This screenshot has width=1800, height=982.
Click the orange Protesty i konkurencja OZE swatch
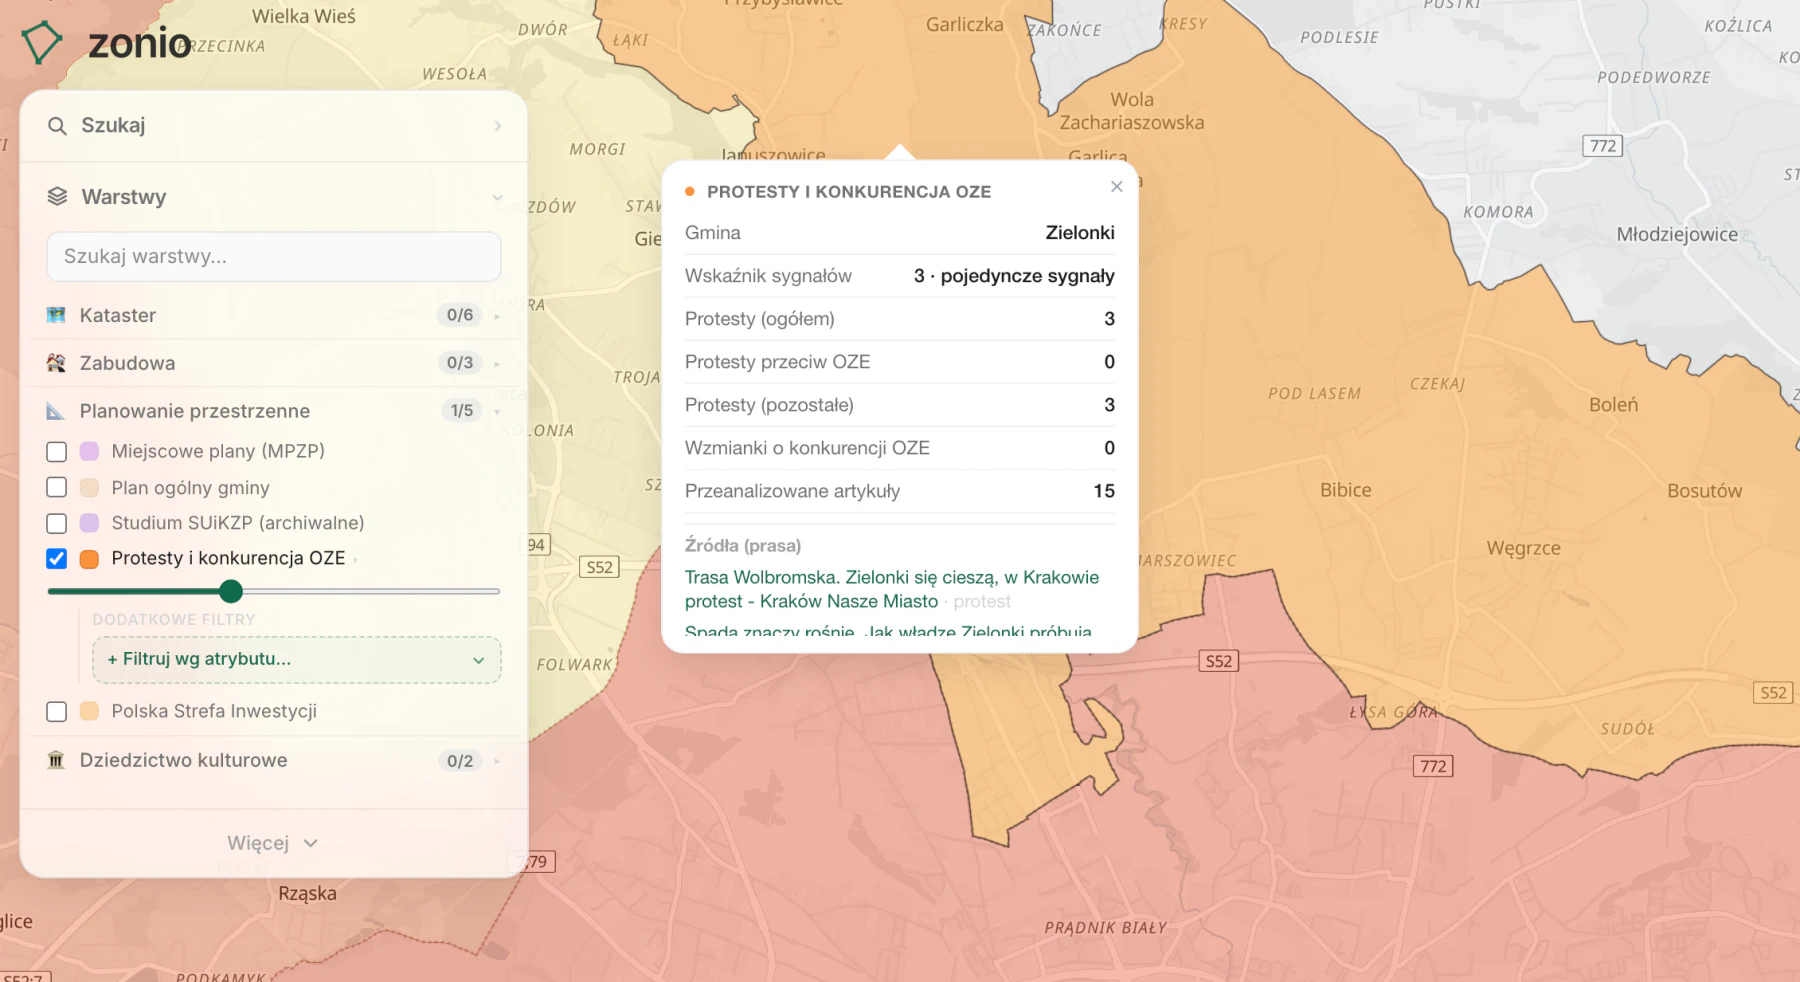(89, 559)
